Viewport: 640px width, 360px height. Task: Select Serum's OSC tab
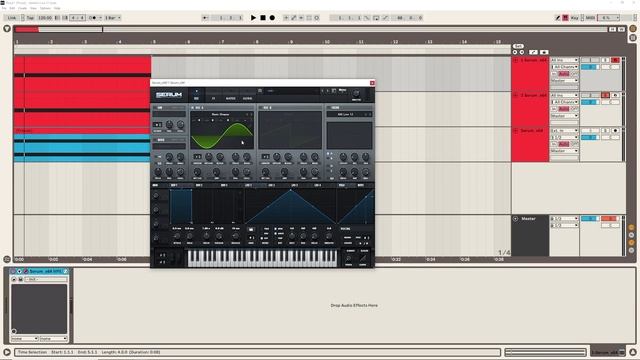click(196, 98)
